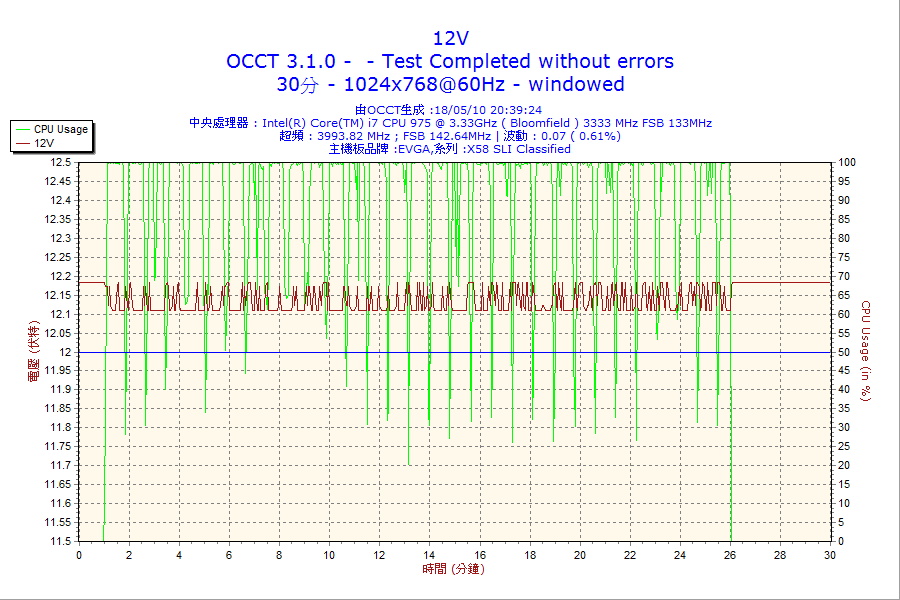Viewport: 900px width, 600px height.
Task: Click the time axis label 30
Action: click(829, 555)
